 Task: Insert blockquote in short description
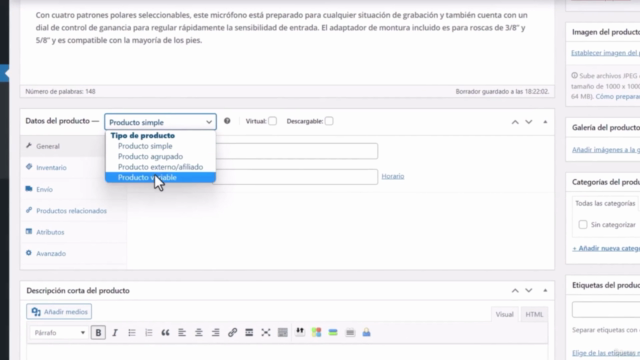pos(165,333)
